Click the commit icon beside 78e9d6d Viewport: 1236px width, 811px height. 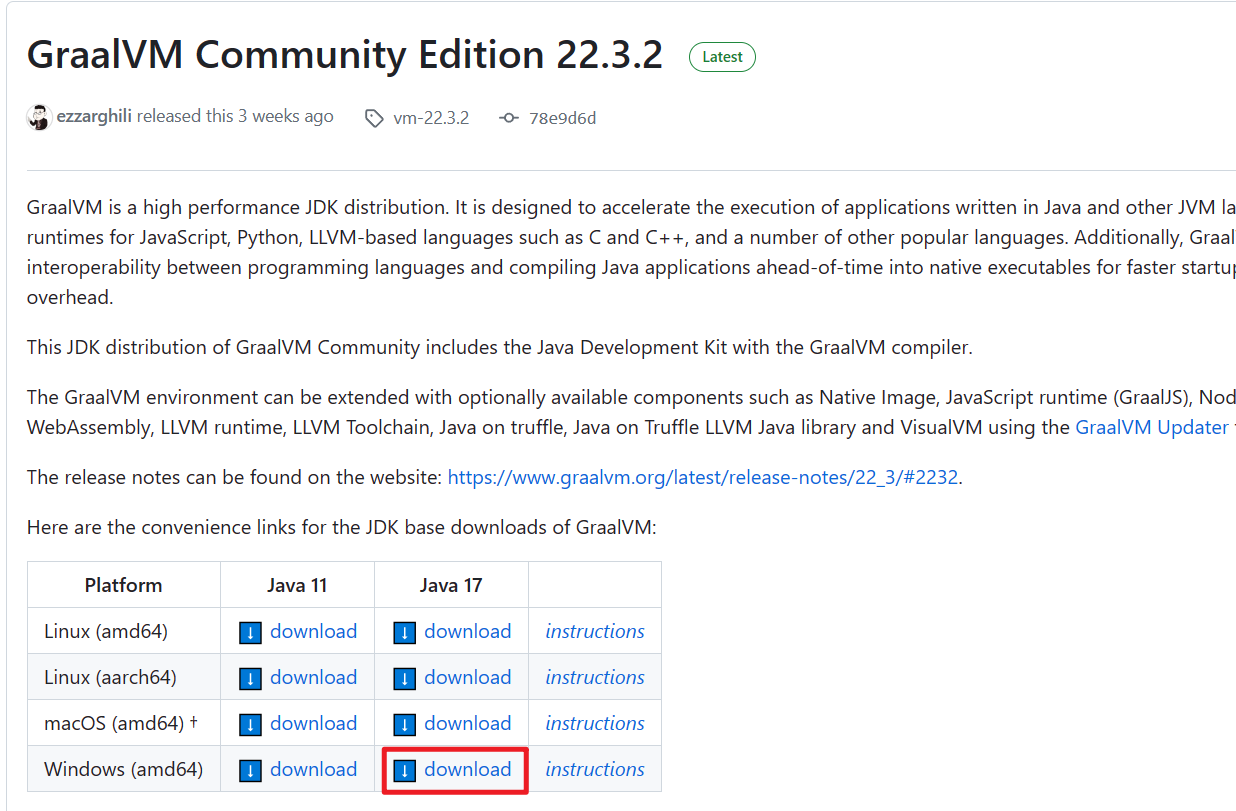pyautogui.click(x=509, y=118)
